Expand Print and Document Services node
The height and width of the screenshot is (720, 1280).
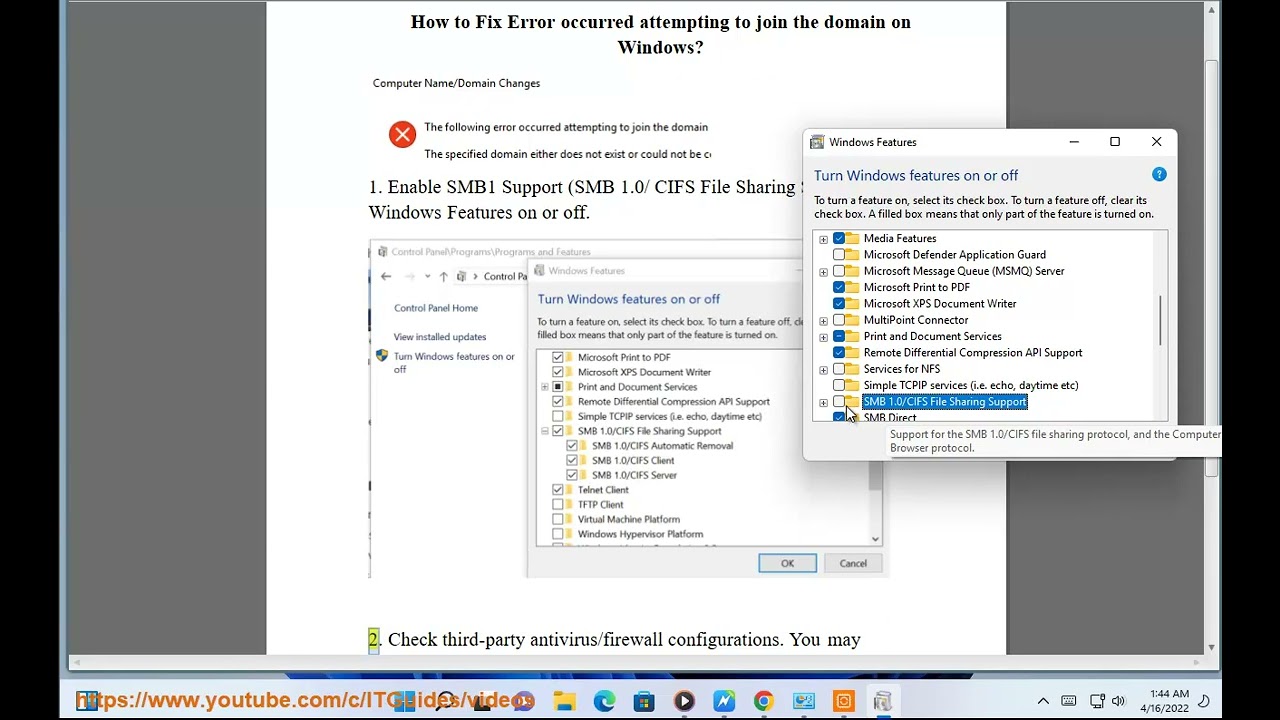pyautogui.click(x=823, y=337)
